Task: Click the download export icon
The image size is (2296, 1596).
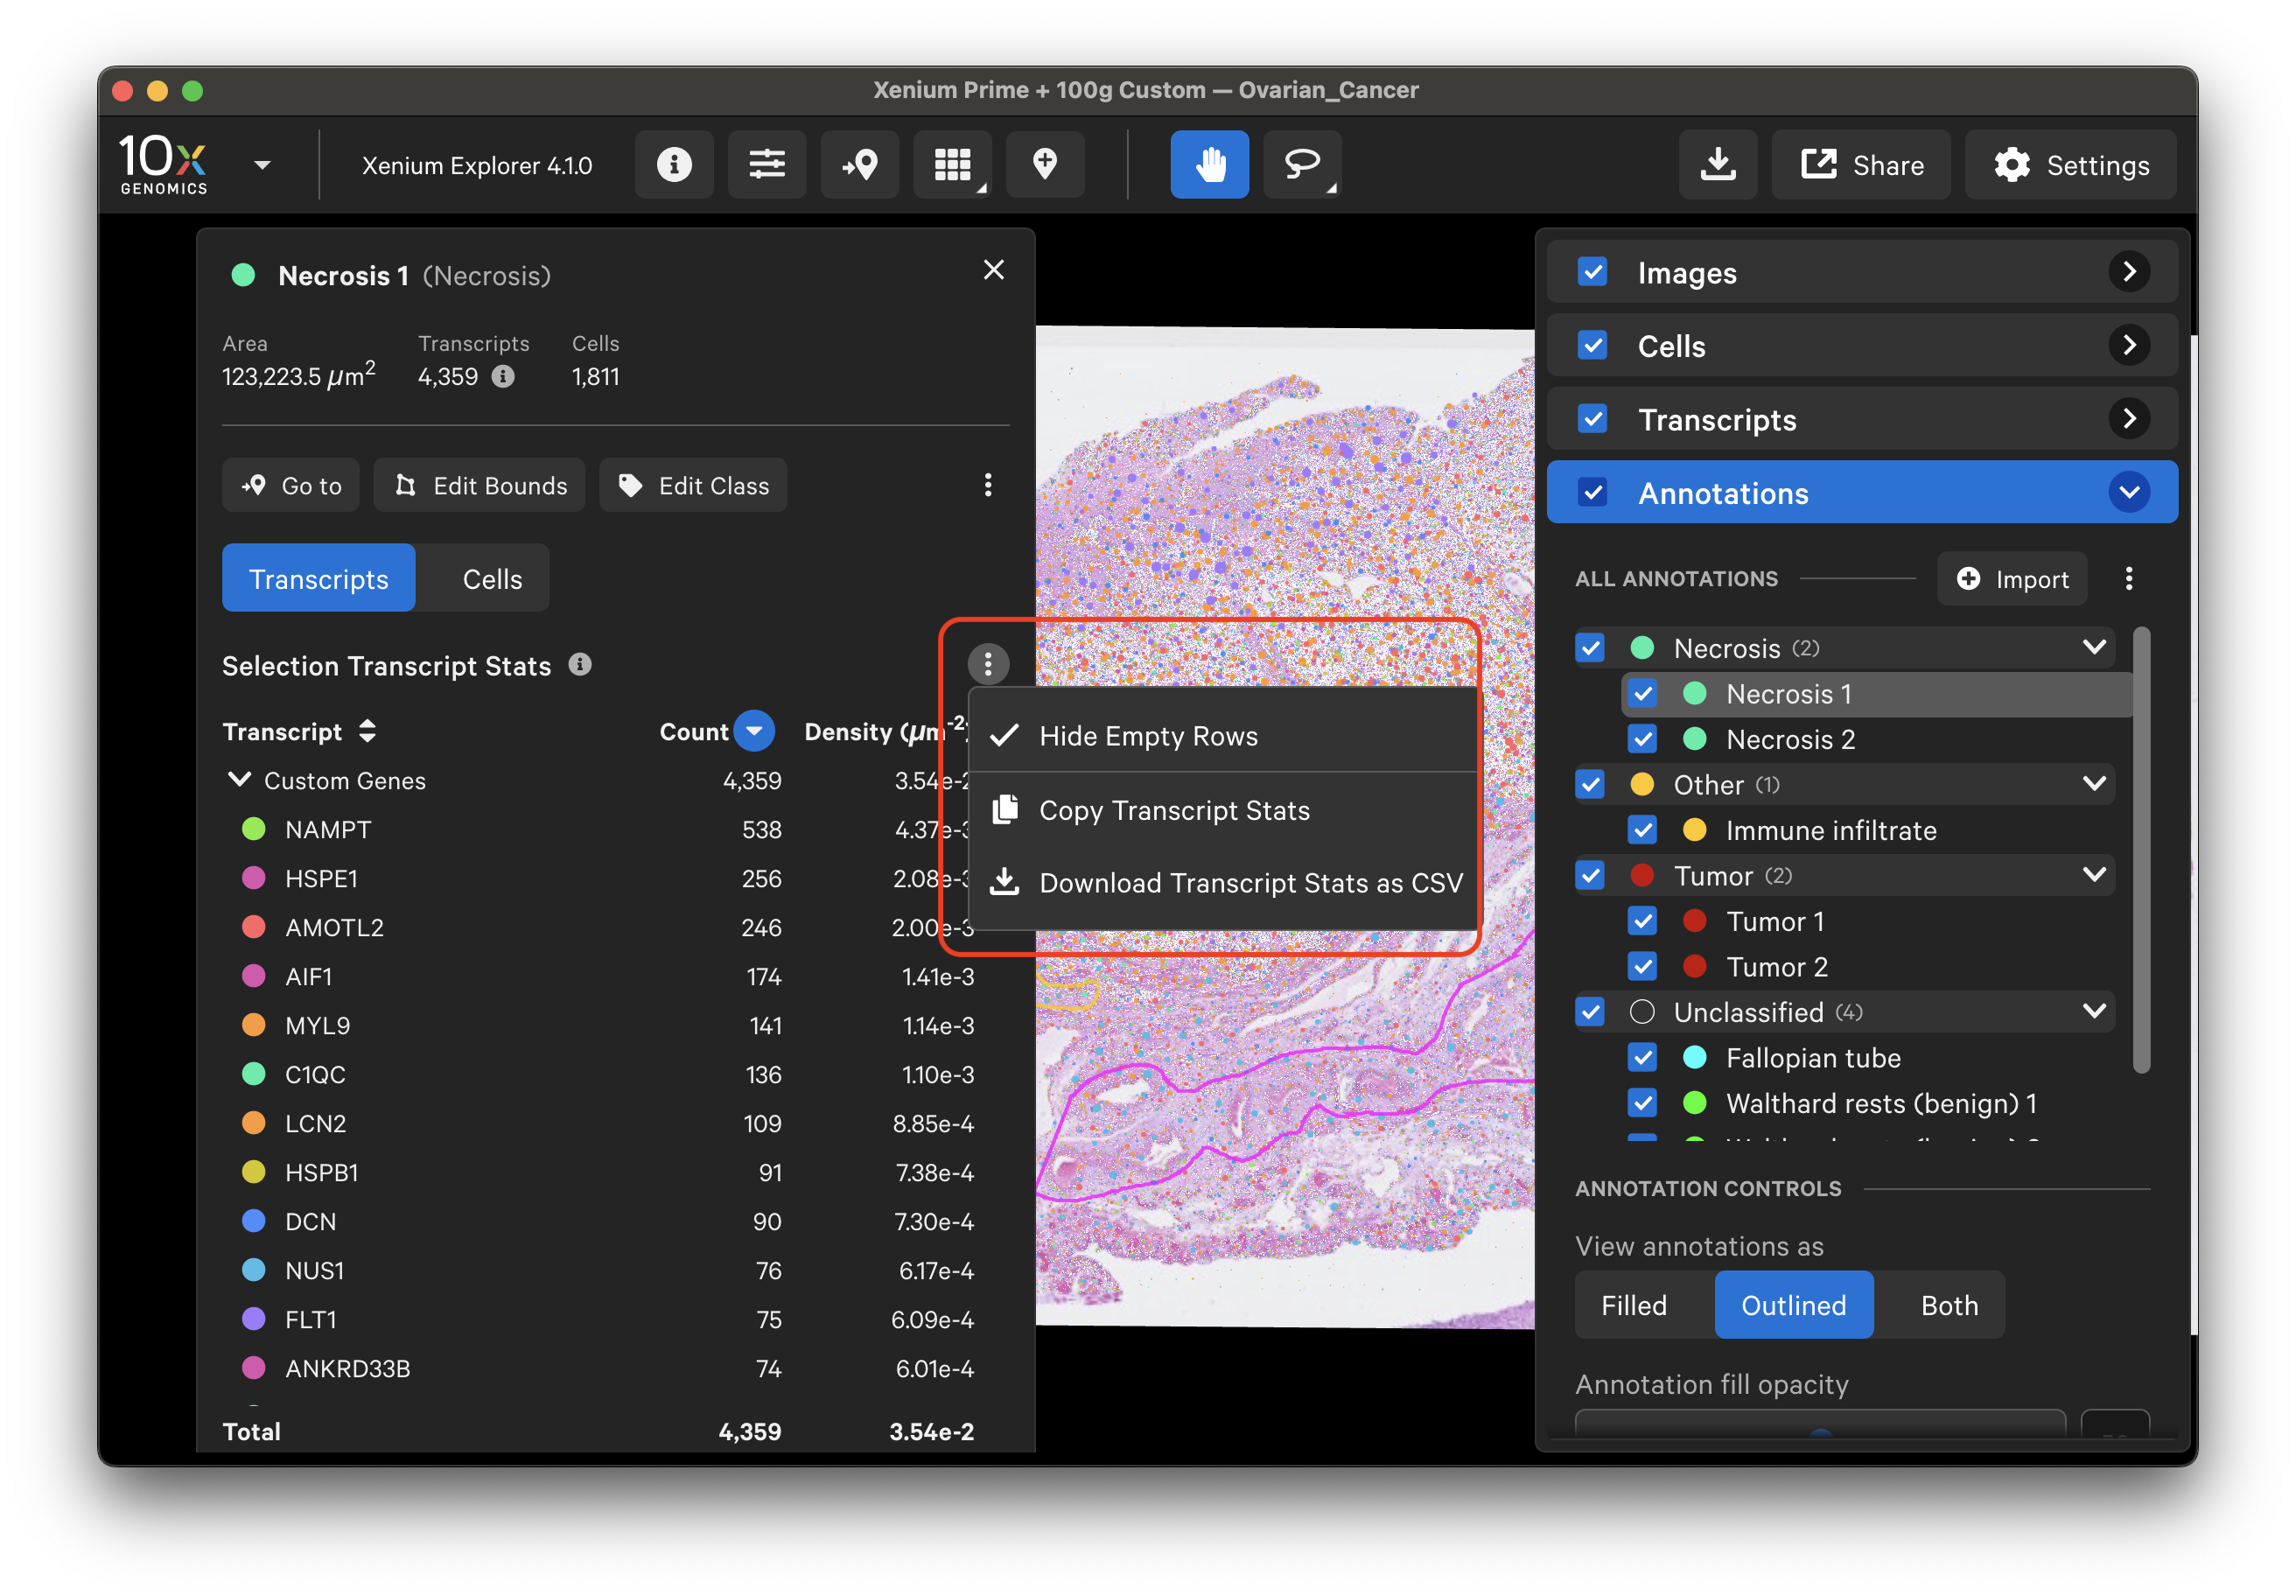Action: (x=1717, y=165)
